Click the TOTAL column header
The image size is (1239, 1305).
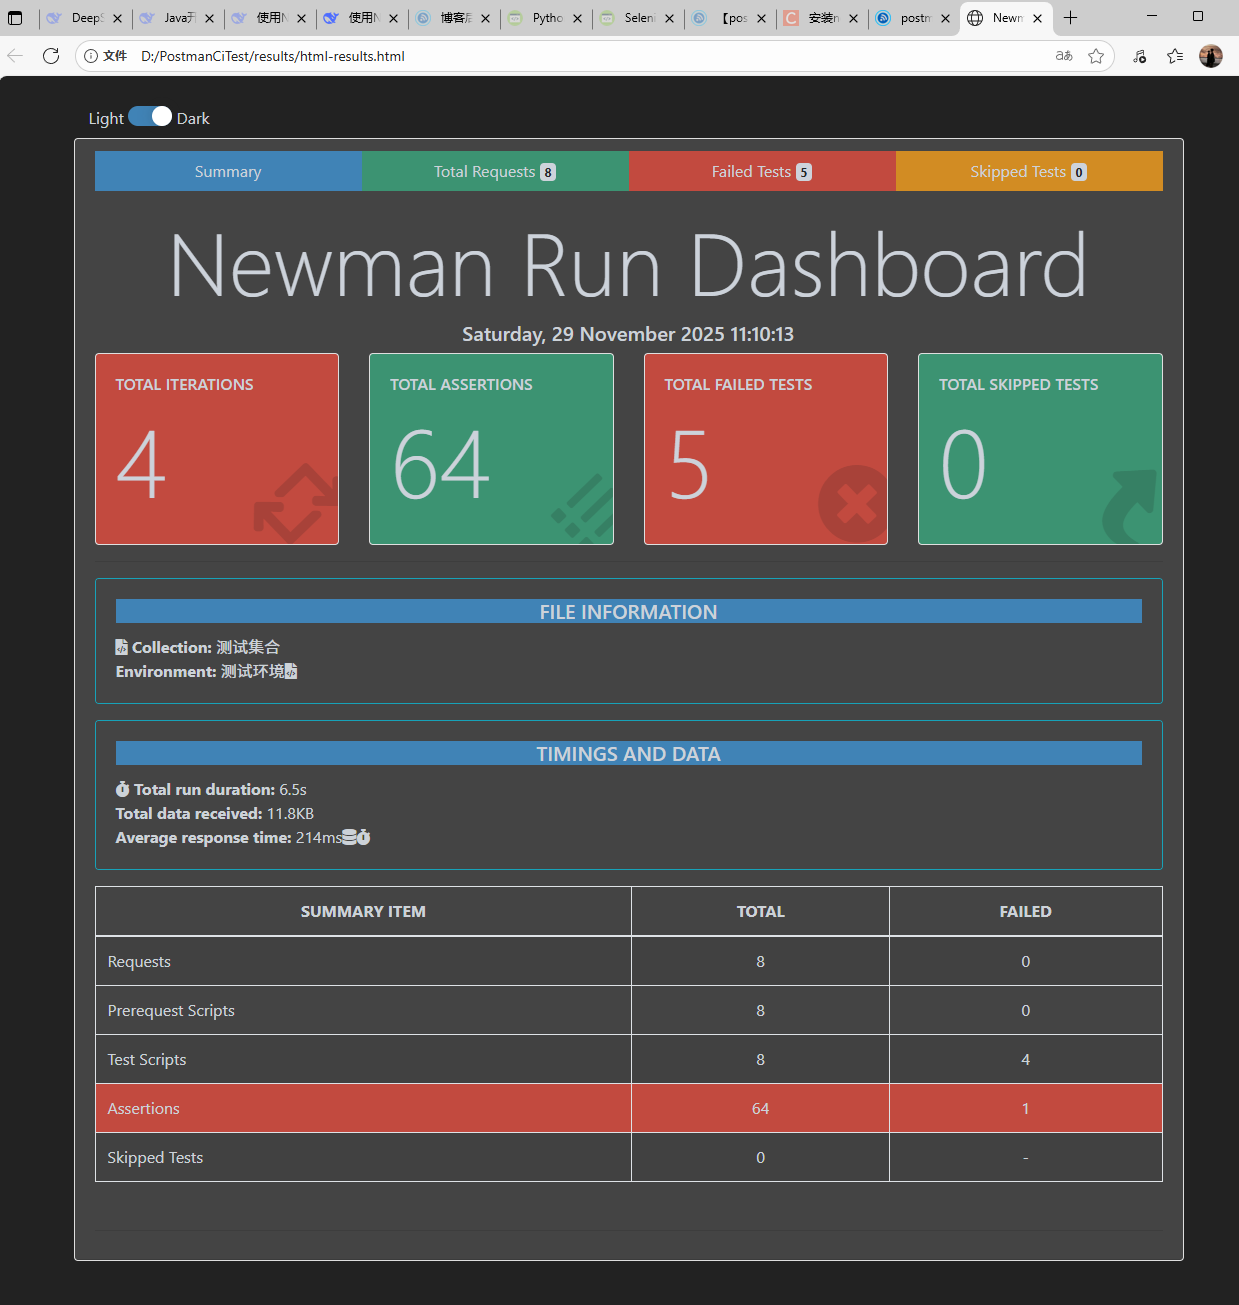[x=760, y=911]
